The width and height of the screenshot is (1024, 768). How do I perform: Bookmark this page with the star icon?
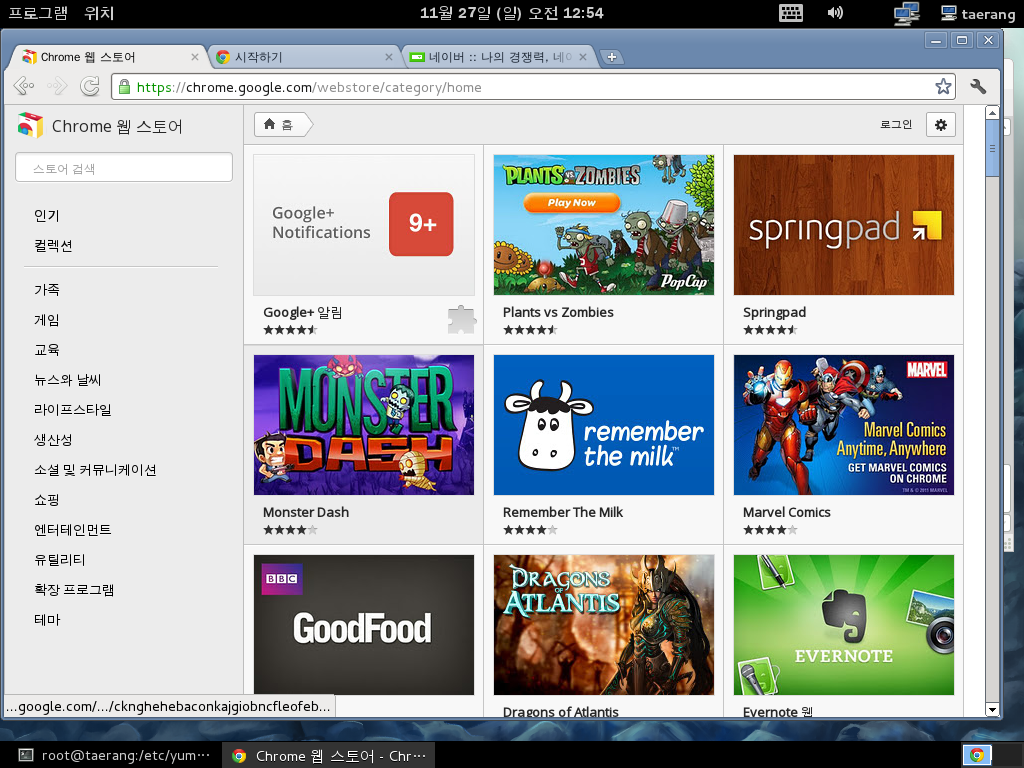click(943, 86)
